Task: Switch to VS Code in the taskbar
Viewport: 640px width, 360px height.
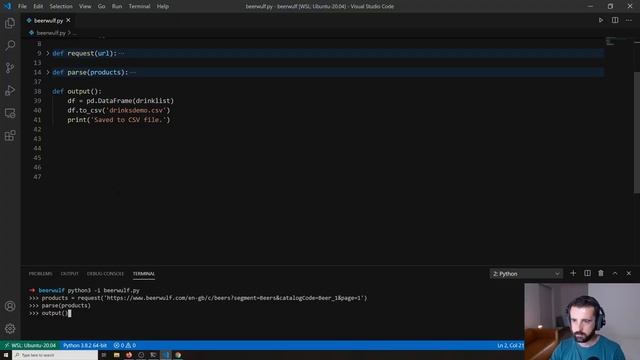Action: 166,355
